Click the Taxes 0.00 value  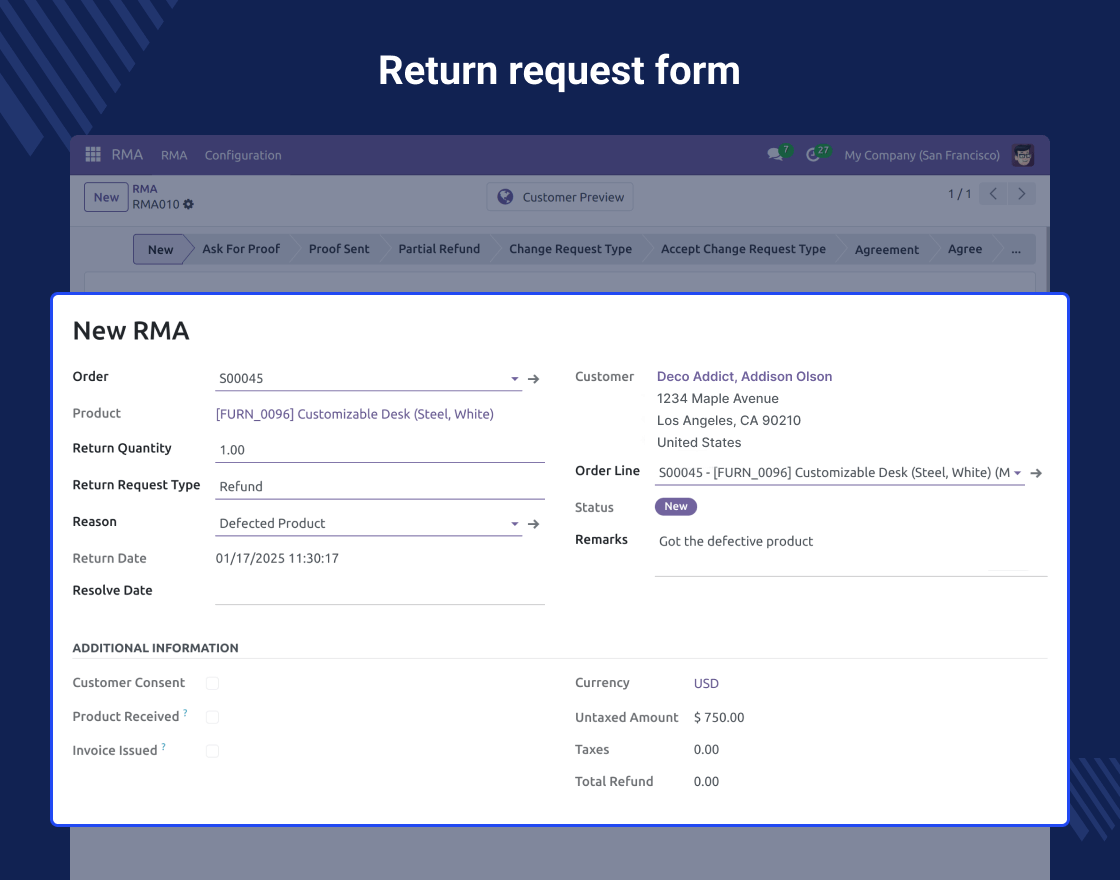[x=706, y=749]
